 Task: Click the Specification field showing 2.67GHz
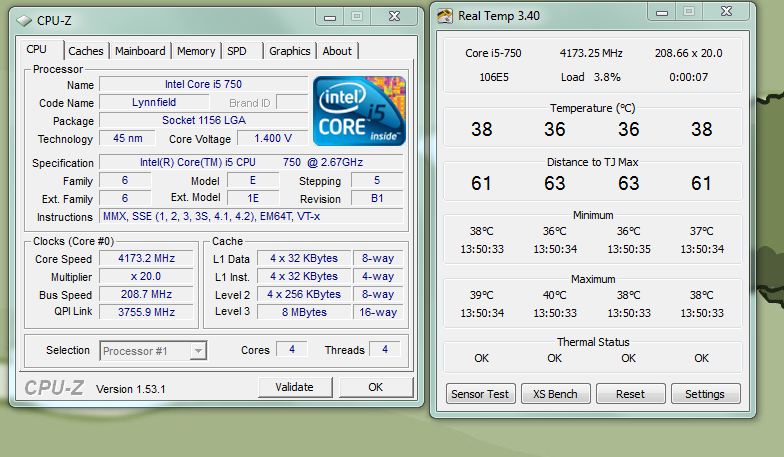pyautogui.click(x=251, y=162)
